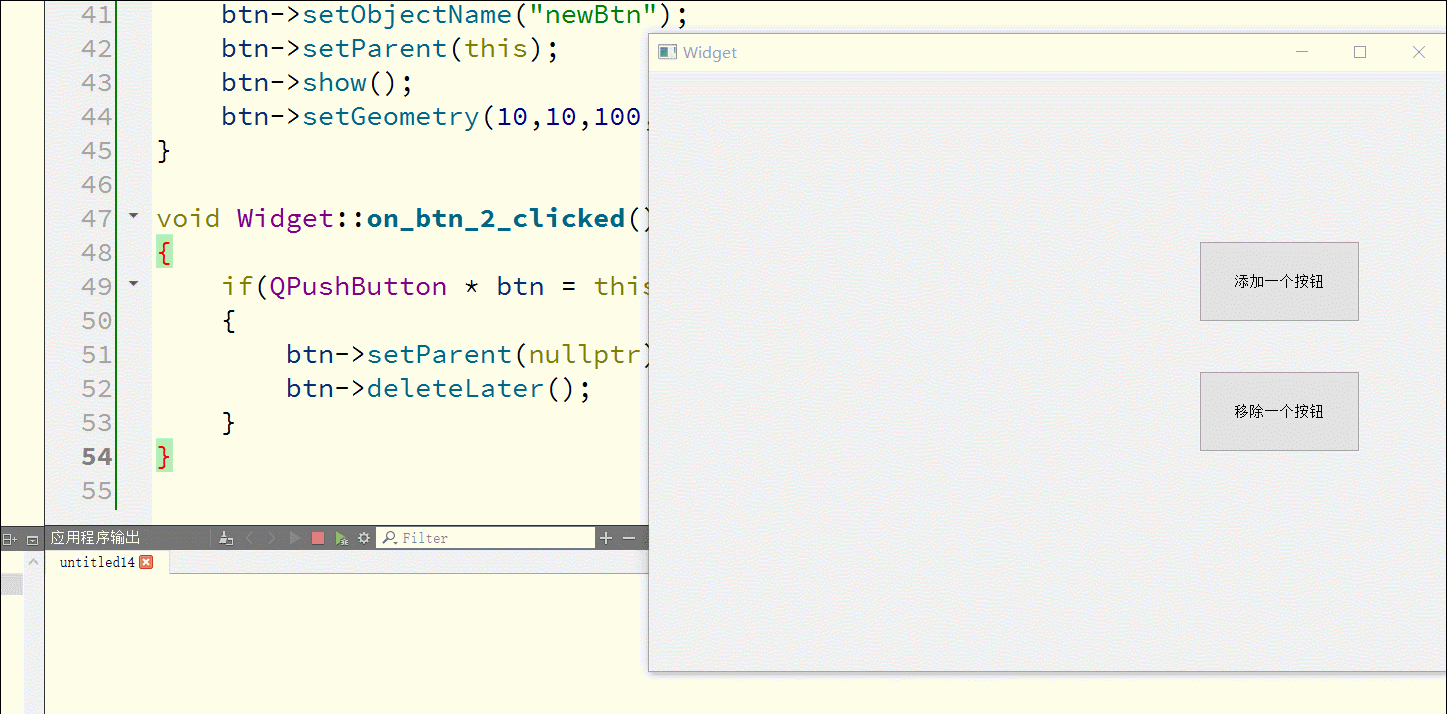1447x714 pixels.
Task: Click the red stop running program icon
Action: [318, 538]
